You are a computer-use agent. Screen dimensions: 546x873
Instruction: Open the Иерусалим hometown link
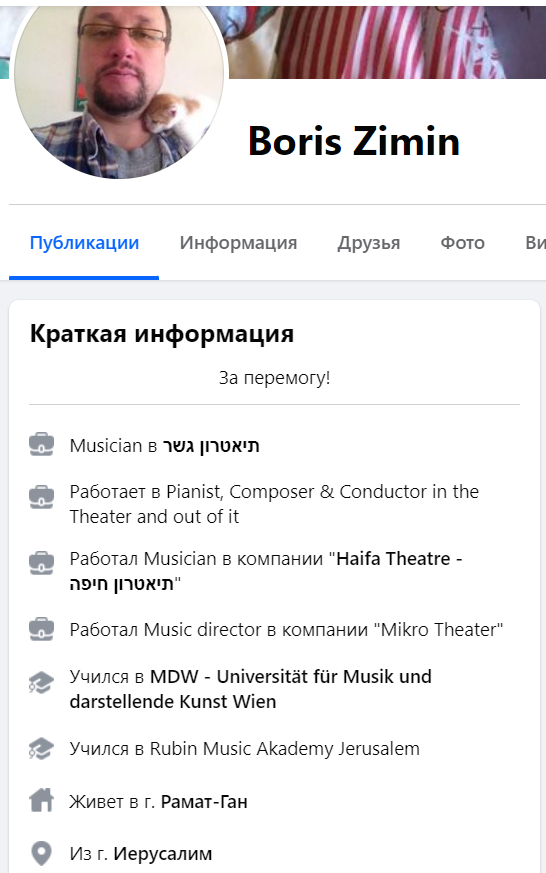(163, 854)
